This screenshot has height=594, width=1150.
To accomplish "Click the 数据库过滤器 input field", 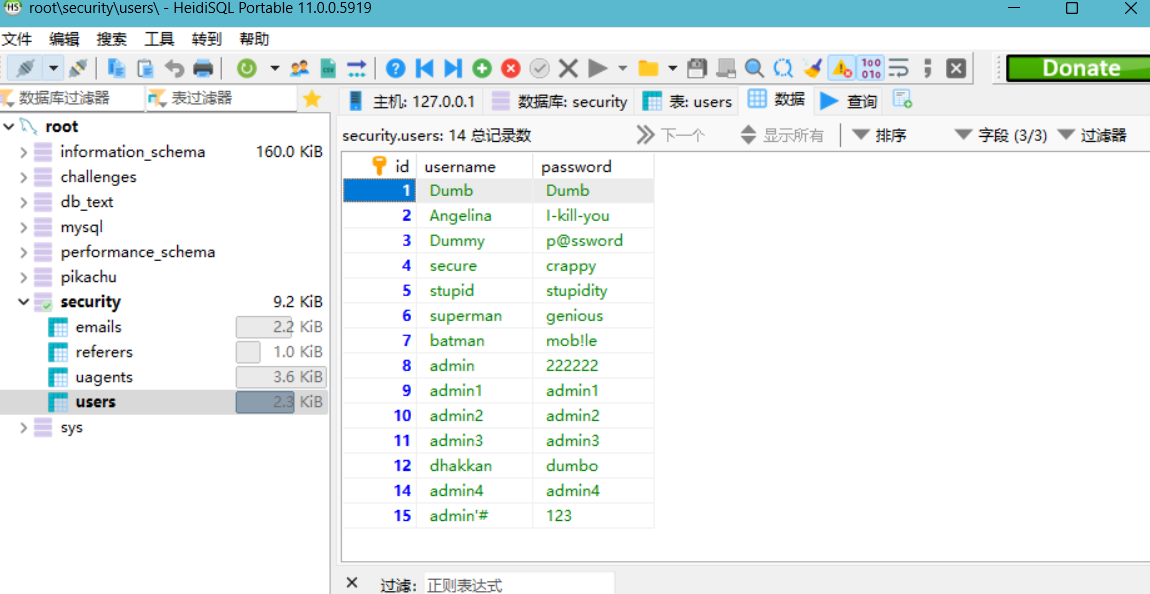I will 72,98.
